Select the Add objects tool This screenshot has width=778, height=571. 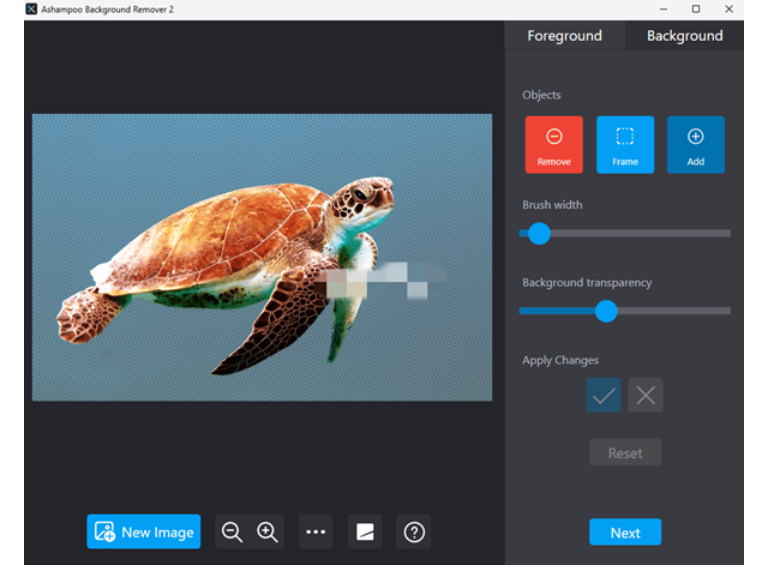coord(695,145)
